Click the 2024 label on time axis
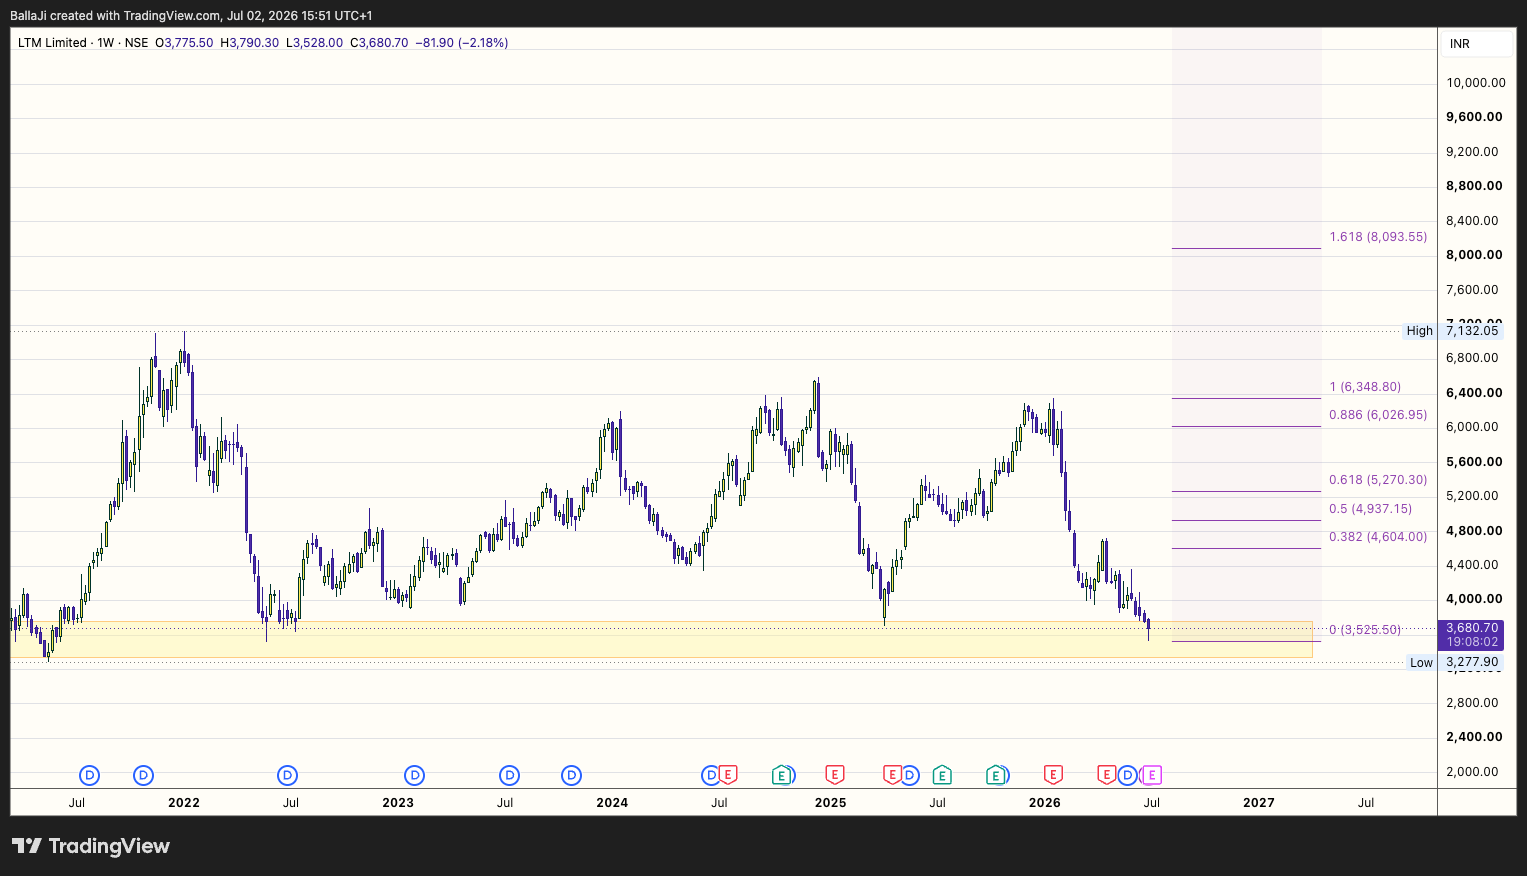The height and width of the screenshot is (876, 1527). [x=612, y=802]
